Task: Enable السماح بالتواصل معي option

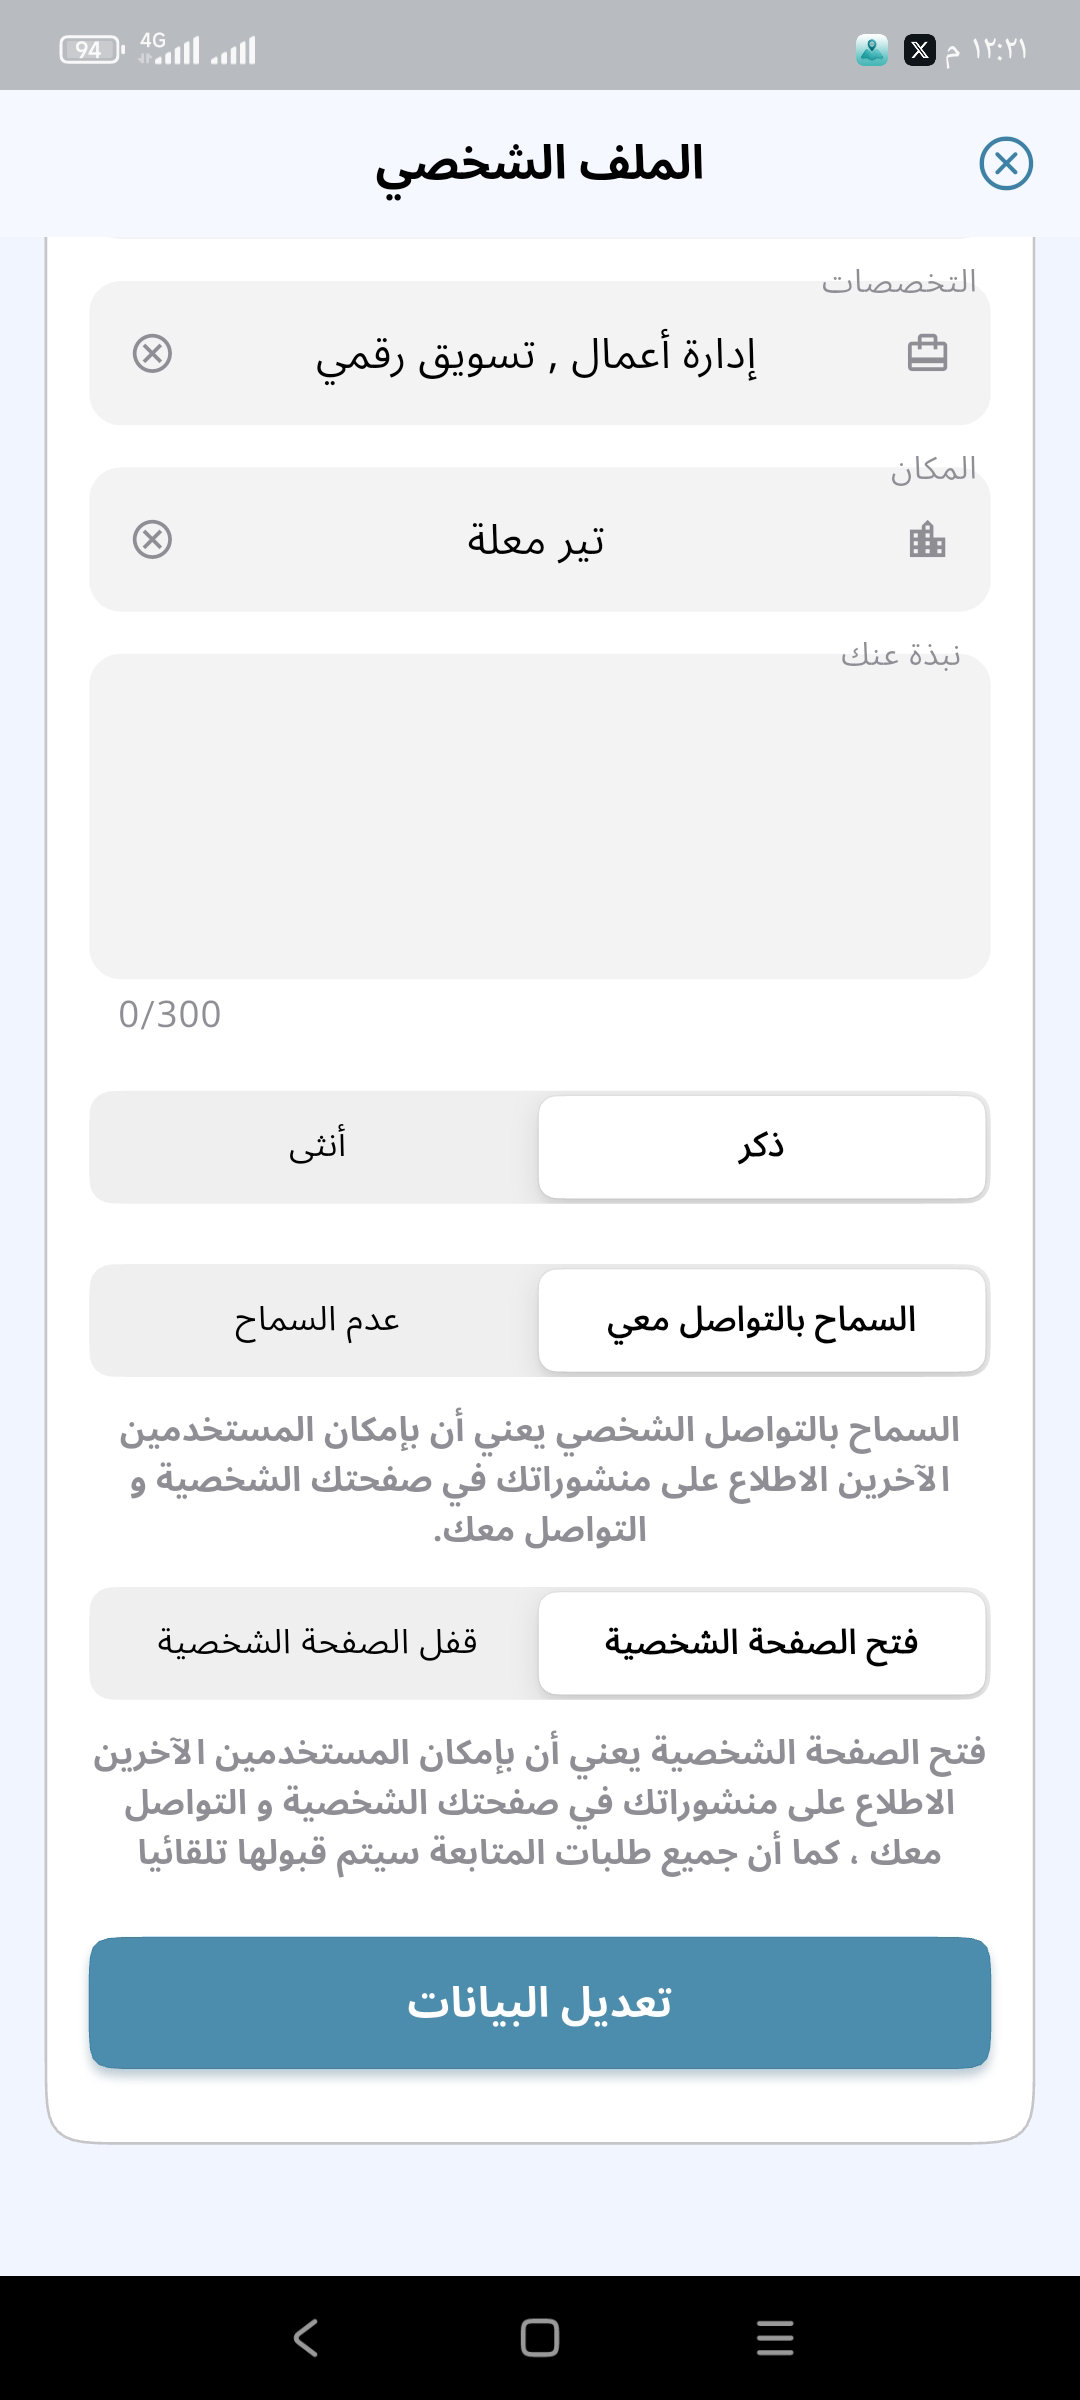Action: tap(762, 1320)
